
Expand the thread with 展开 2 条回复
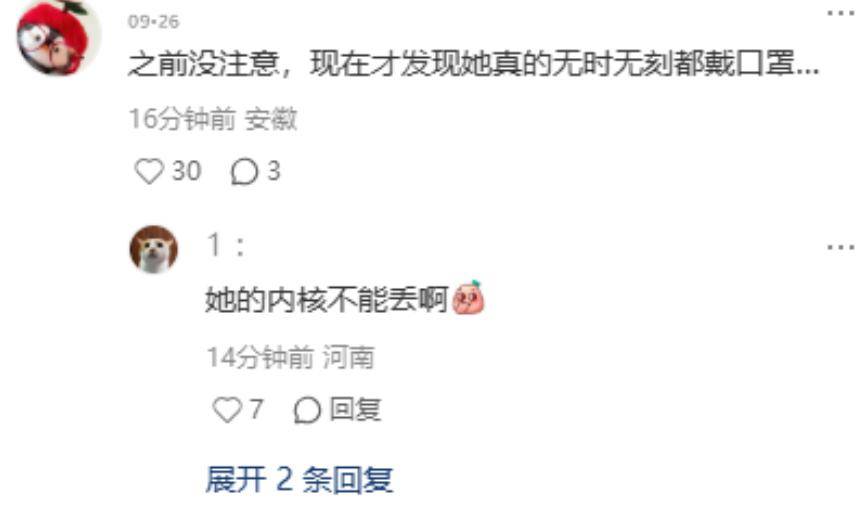pos(299,480)
